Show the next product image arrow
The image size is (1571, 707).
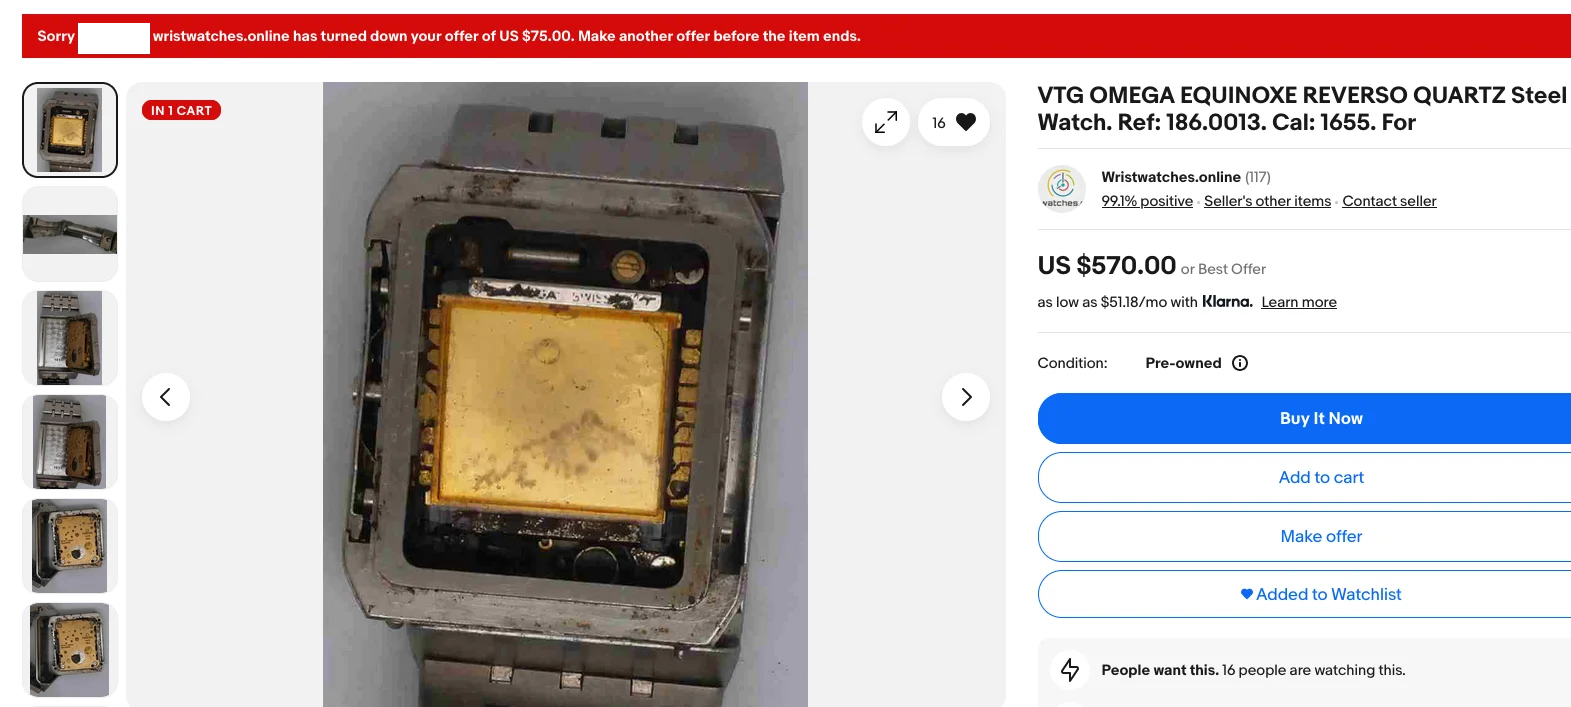click(966, 397)
